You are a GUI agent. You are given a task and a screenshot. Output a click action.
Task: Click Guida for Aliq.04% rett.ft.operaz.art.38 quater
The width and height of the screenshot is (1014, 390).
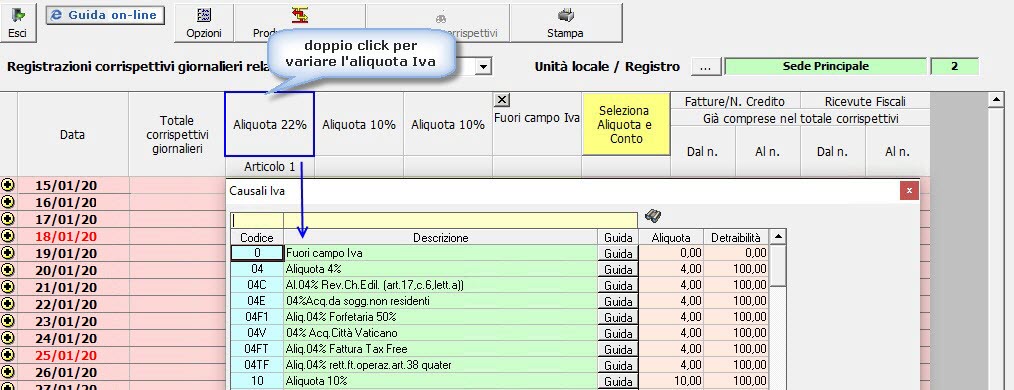point(618,365)
